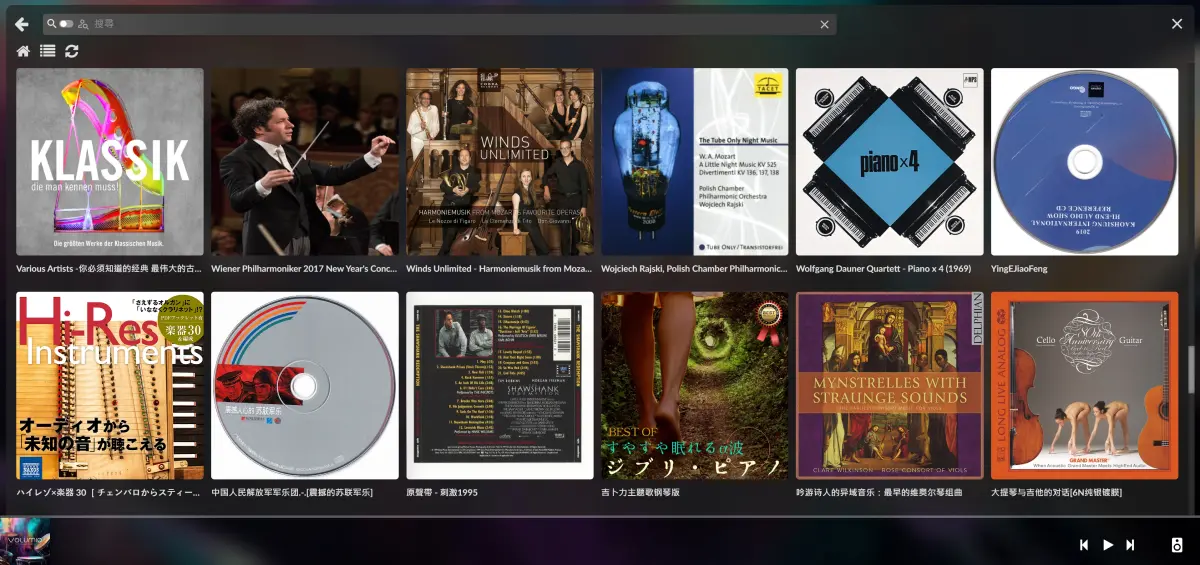Screen dimensions: 1200x565
Task: Clear the search field with X
Action: [x=825, y=24]
